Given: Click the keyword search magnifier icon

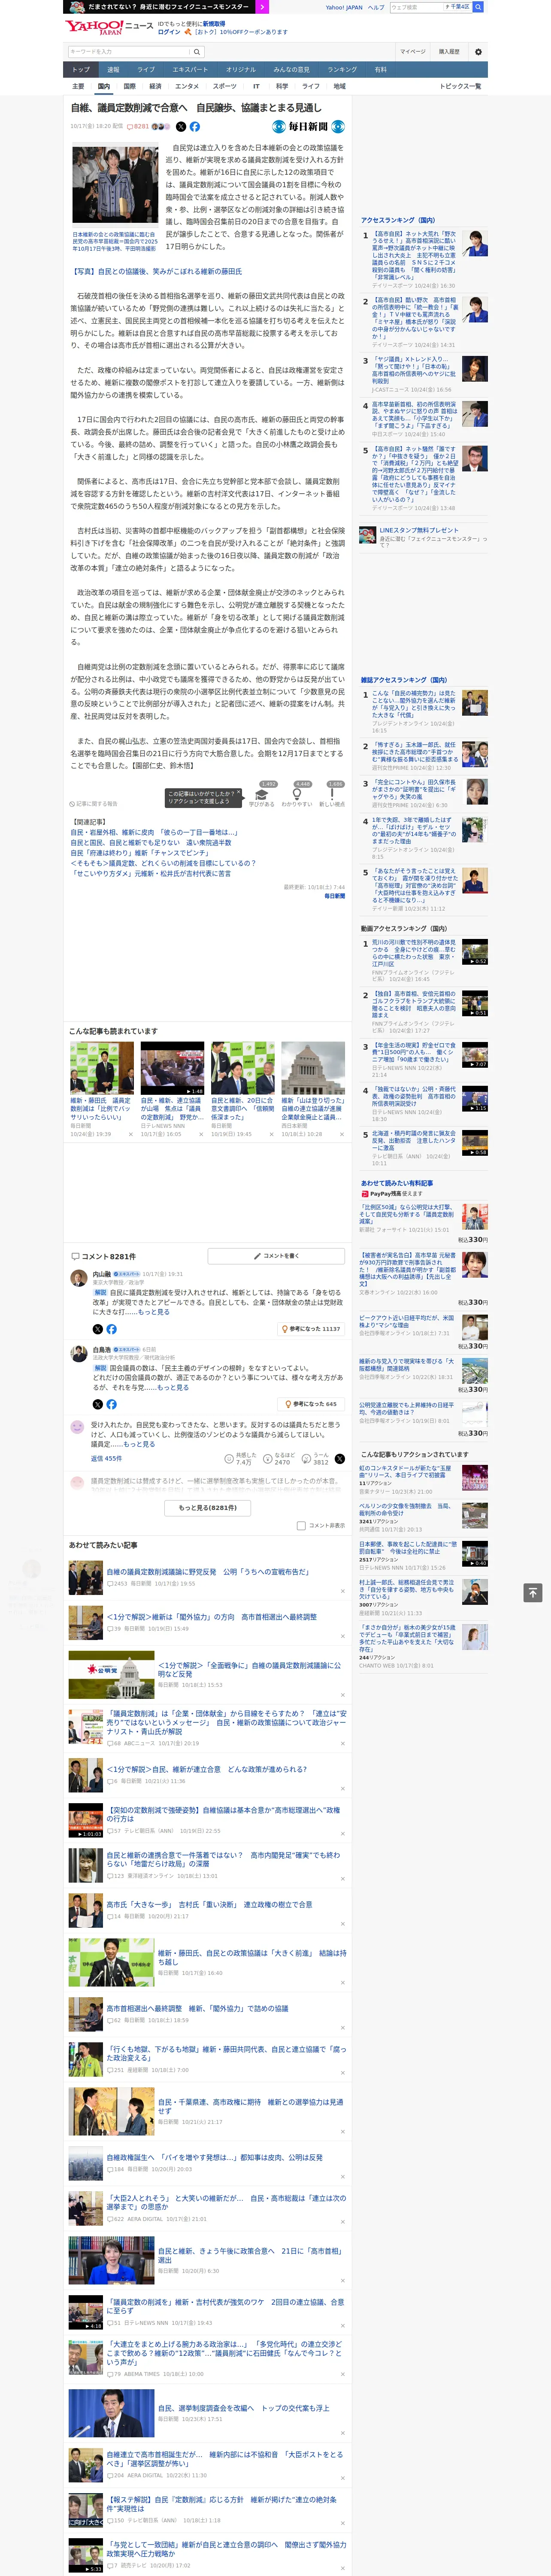Looking at the screenshot, I should point(197,52).
